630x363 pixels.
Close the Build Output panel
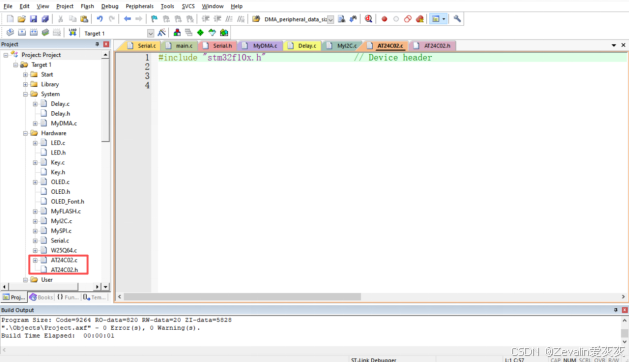pos(624,310)
